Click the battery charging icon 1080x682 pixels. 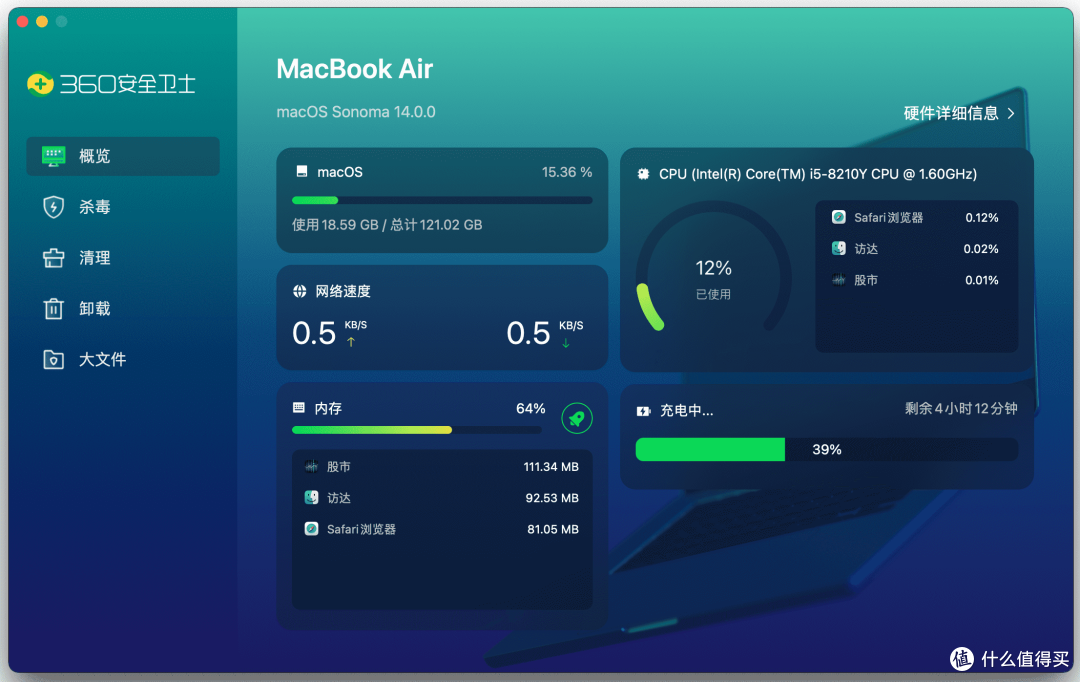[643, 411]
